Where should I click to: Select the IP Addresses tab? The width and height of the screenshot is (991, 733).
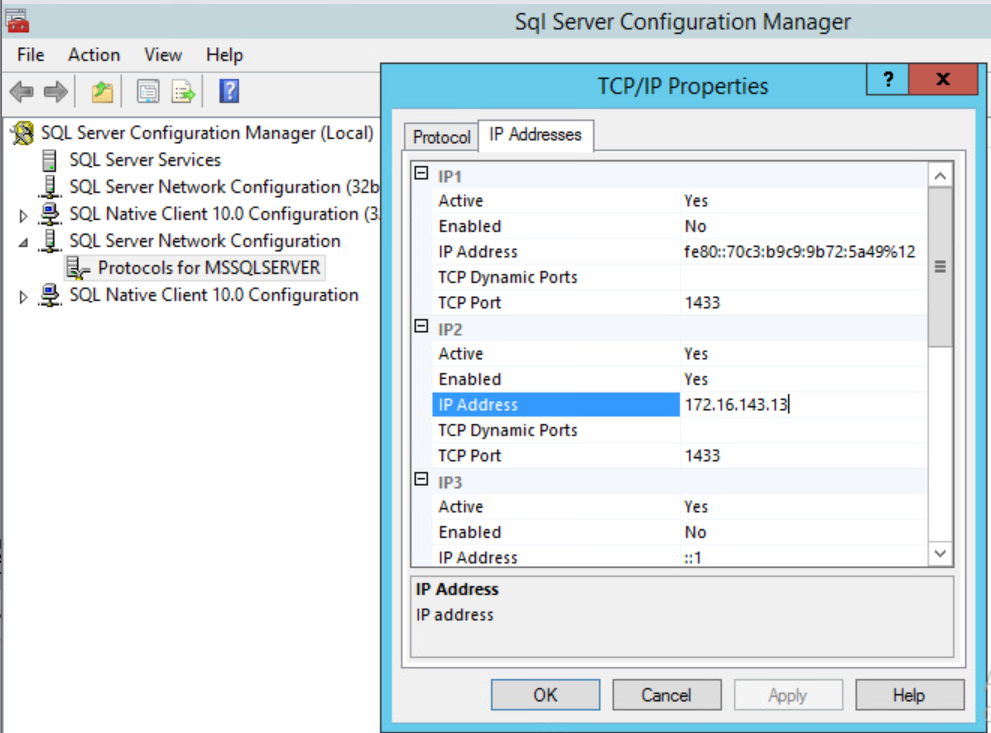535,135
